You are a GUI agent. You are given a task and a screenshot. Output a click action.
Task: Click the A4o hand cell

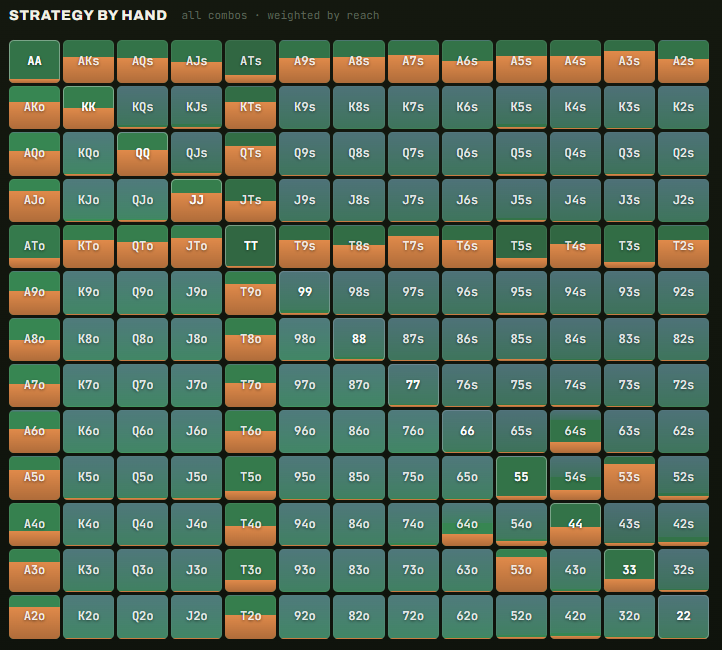[x=35, y=524]
